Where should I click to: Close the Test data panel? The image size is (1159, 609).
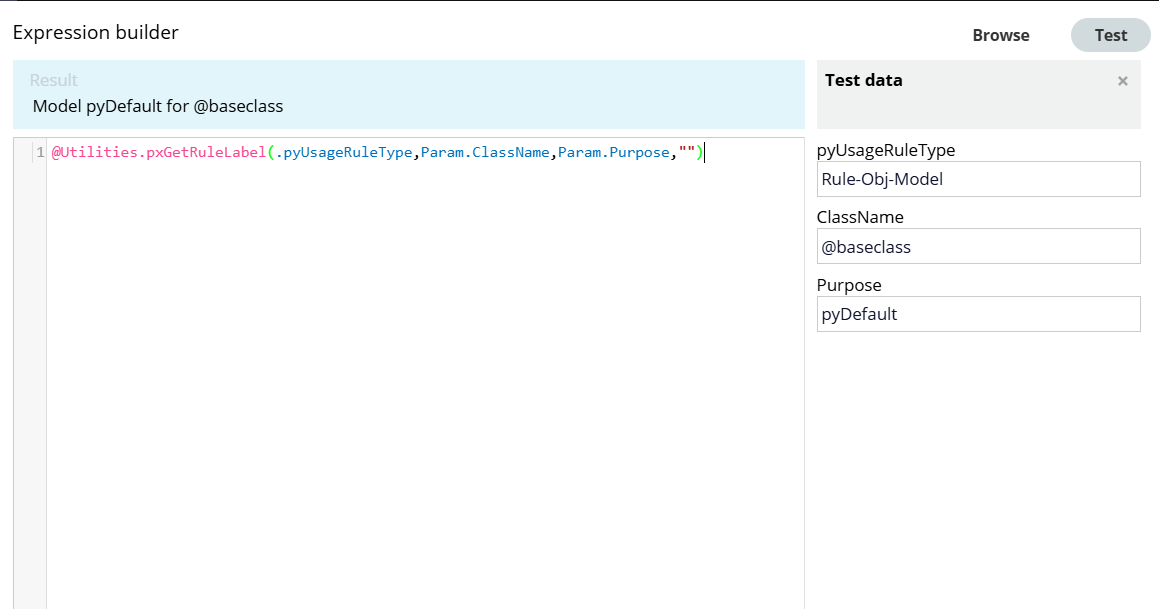point(1122,81)
